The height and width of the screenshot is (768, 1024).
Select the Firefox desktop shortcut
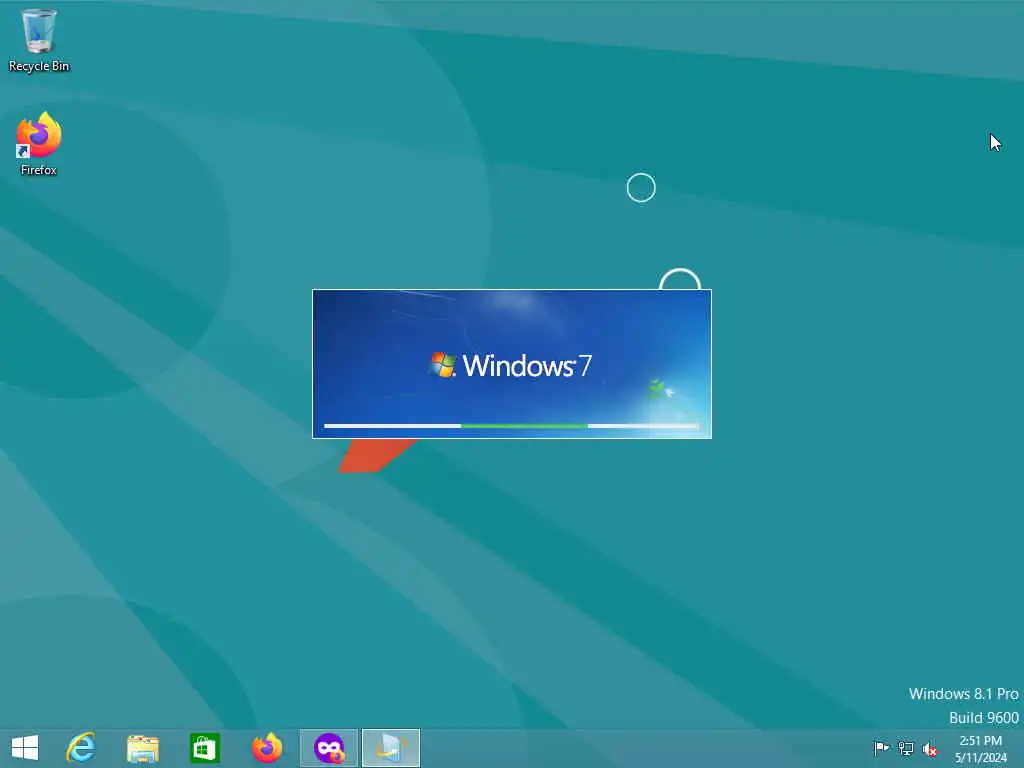point(39,144)
